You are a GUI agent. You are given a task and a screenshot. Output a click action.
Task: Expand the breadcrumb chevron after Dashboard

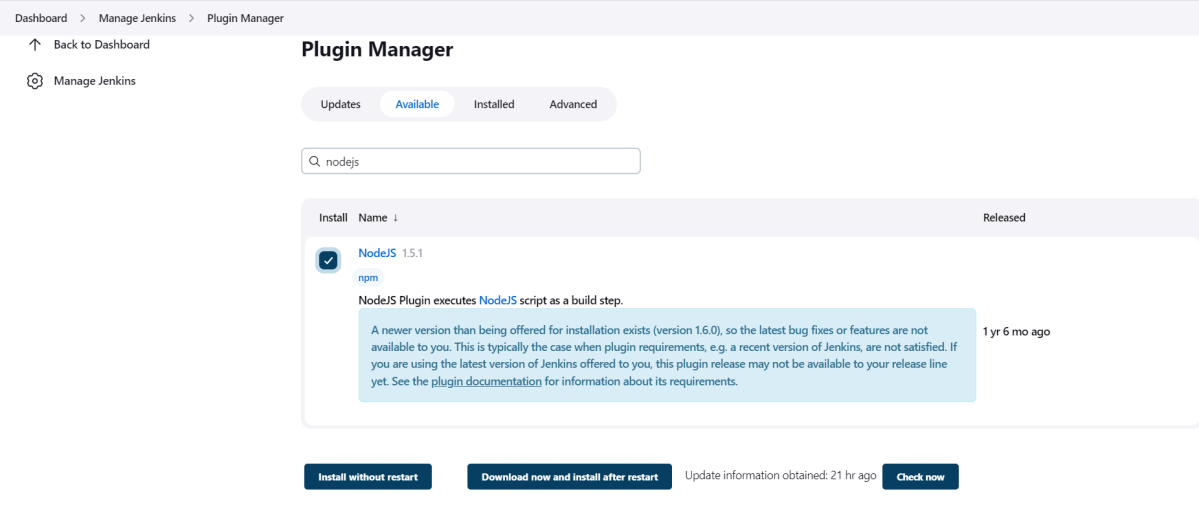pyautogui.click(x=83, y=18)
